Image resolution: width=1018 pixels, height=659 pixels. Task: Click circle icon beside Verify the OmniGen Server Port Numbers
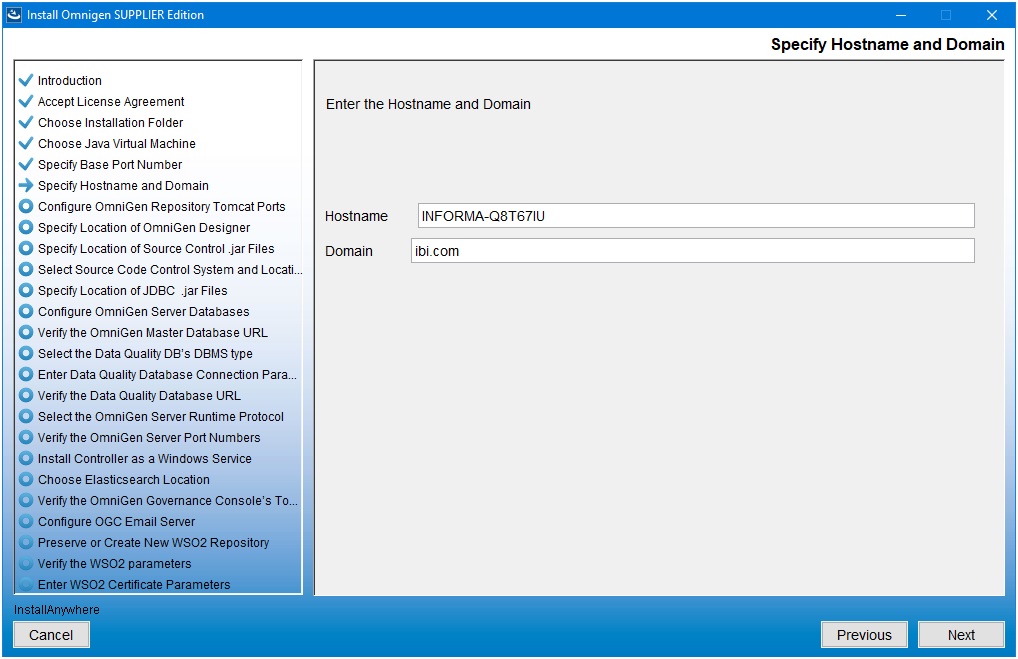point(26,437)
